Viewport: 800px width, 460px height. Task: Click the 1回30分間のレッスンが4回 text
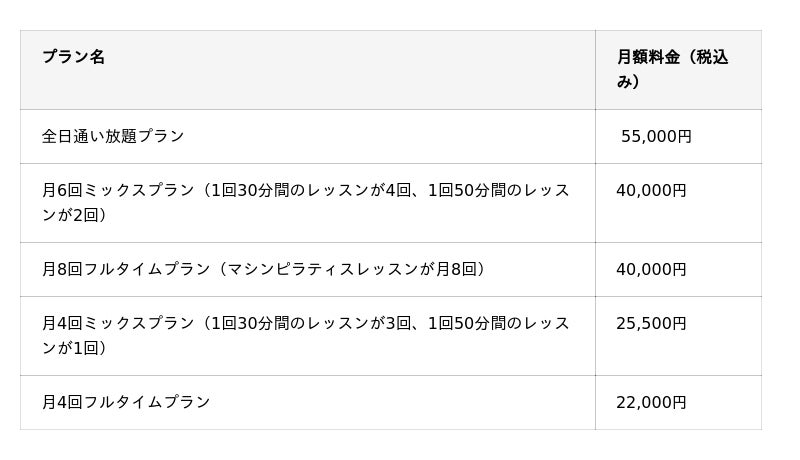coord(308,190)
